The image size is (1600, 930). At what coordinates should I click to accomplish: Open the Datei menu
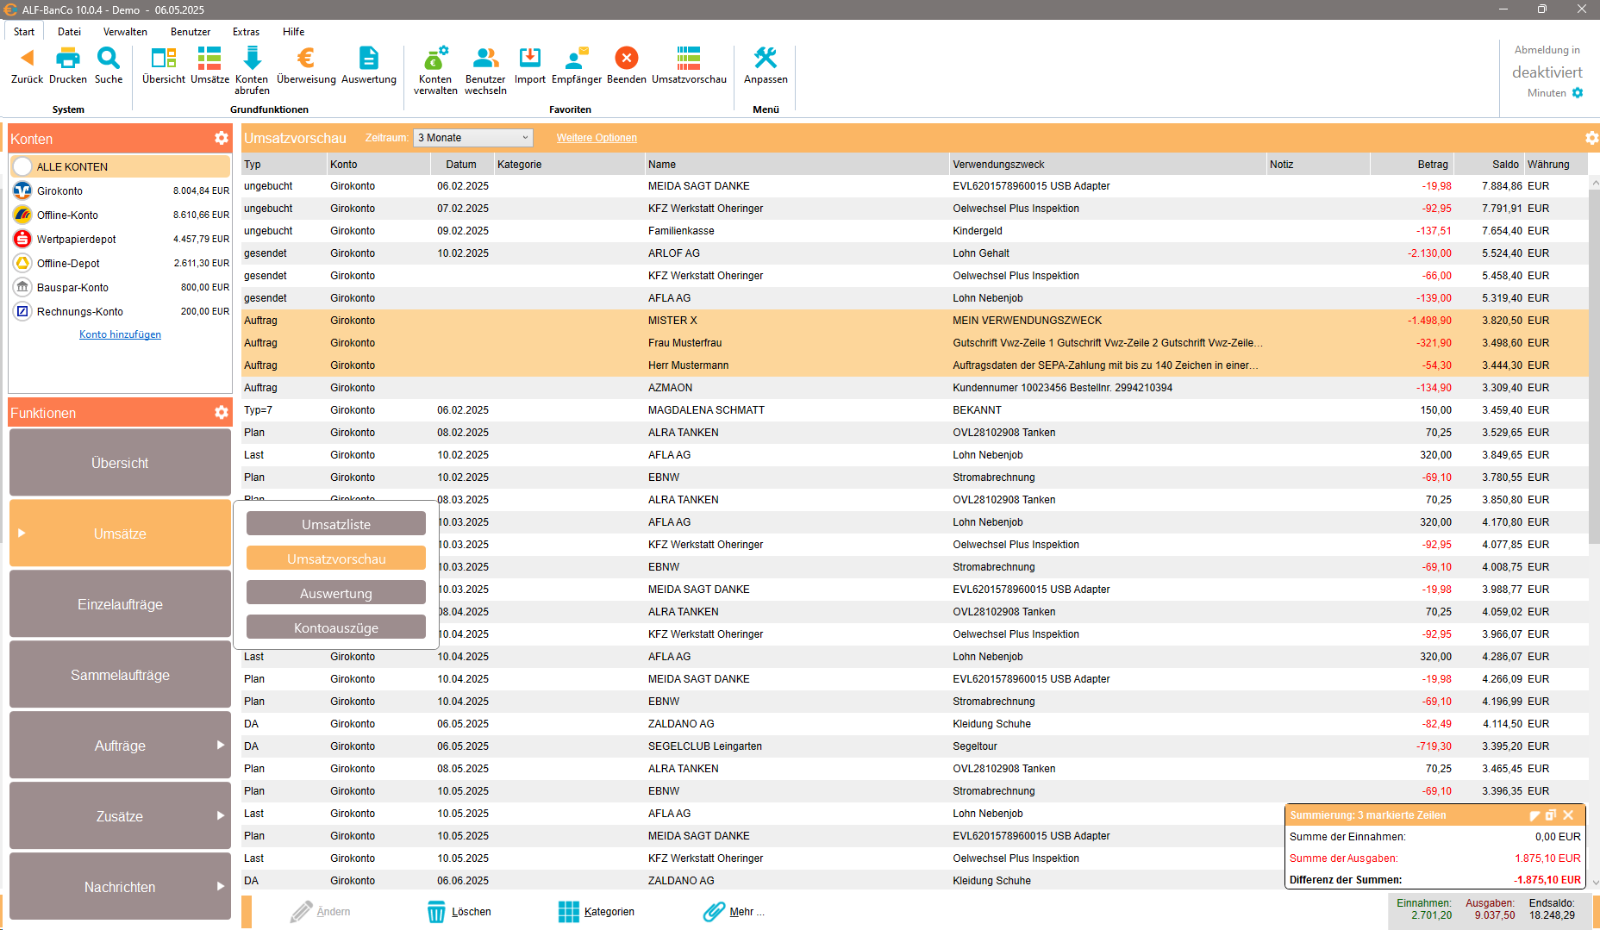(69, 32)
